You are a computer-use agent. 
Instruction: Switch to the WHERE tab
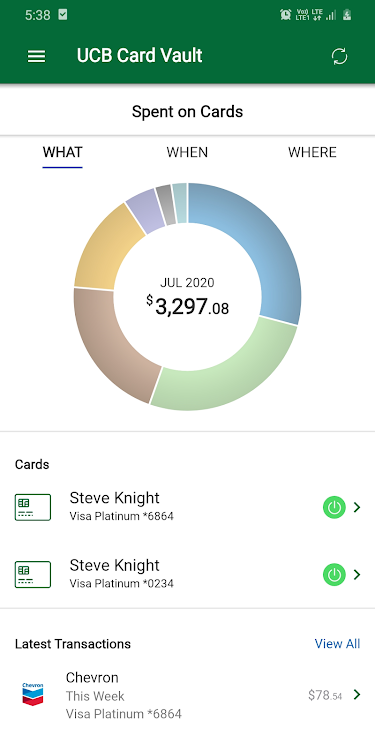click(312, 153)
